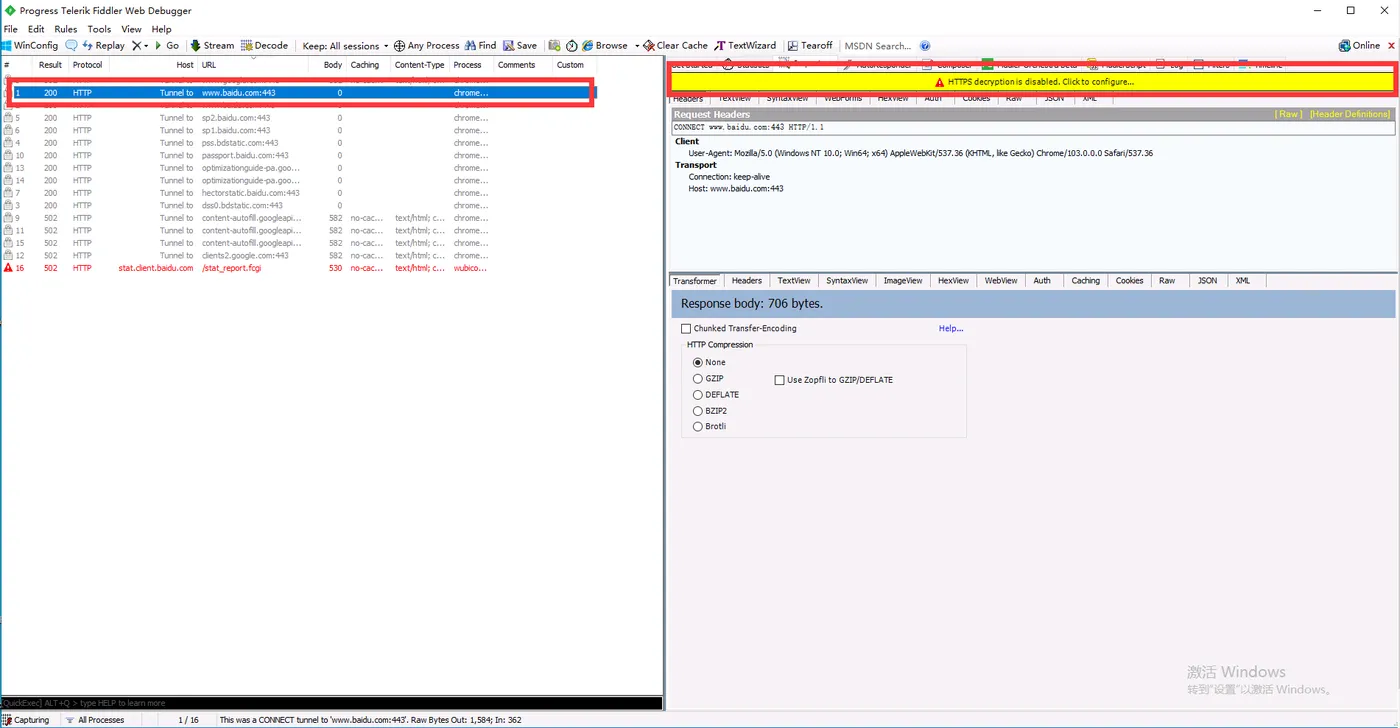Screen dimensions: 1400x728
Task: Open WinConfig from the toolbar
Action: coord(31,46)
